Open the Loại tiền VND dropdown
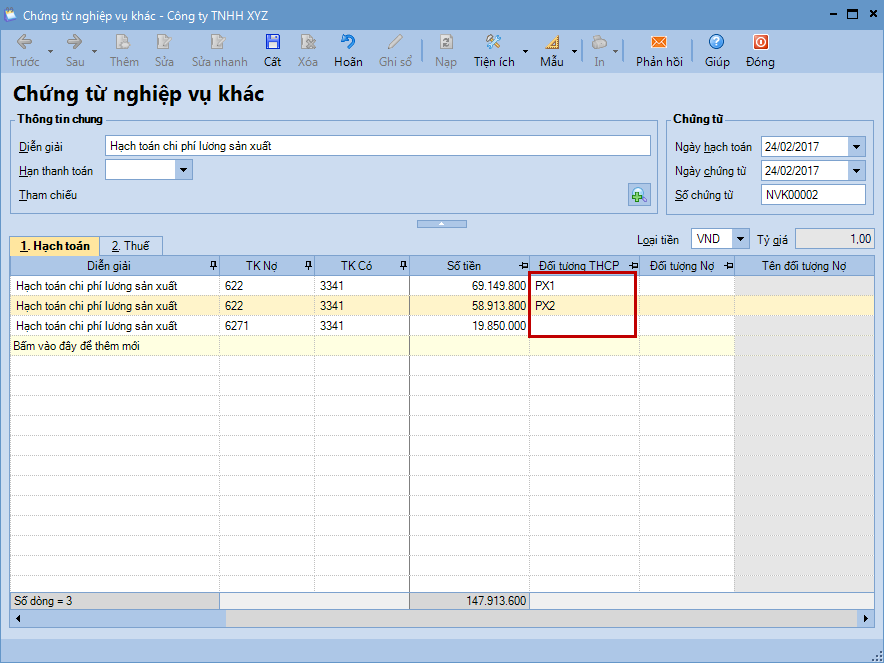 (740, 239)
